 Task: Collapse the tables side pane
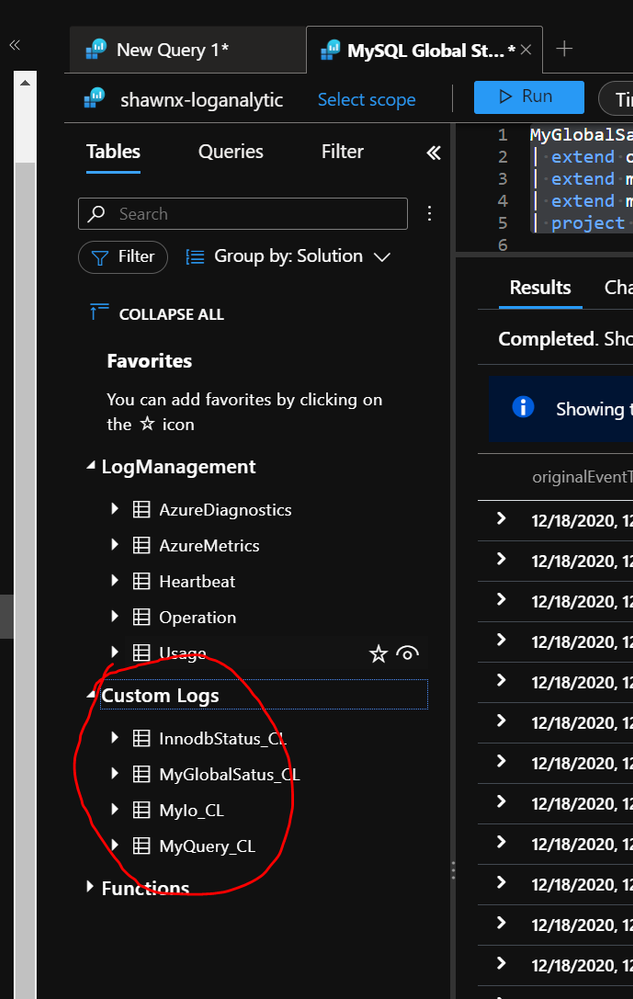tap(434, 153)
